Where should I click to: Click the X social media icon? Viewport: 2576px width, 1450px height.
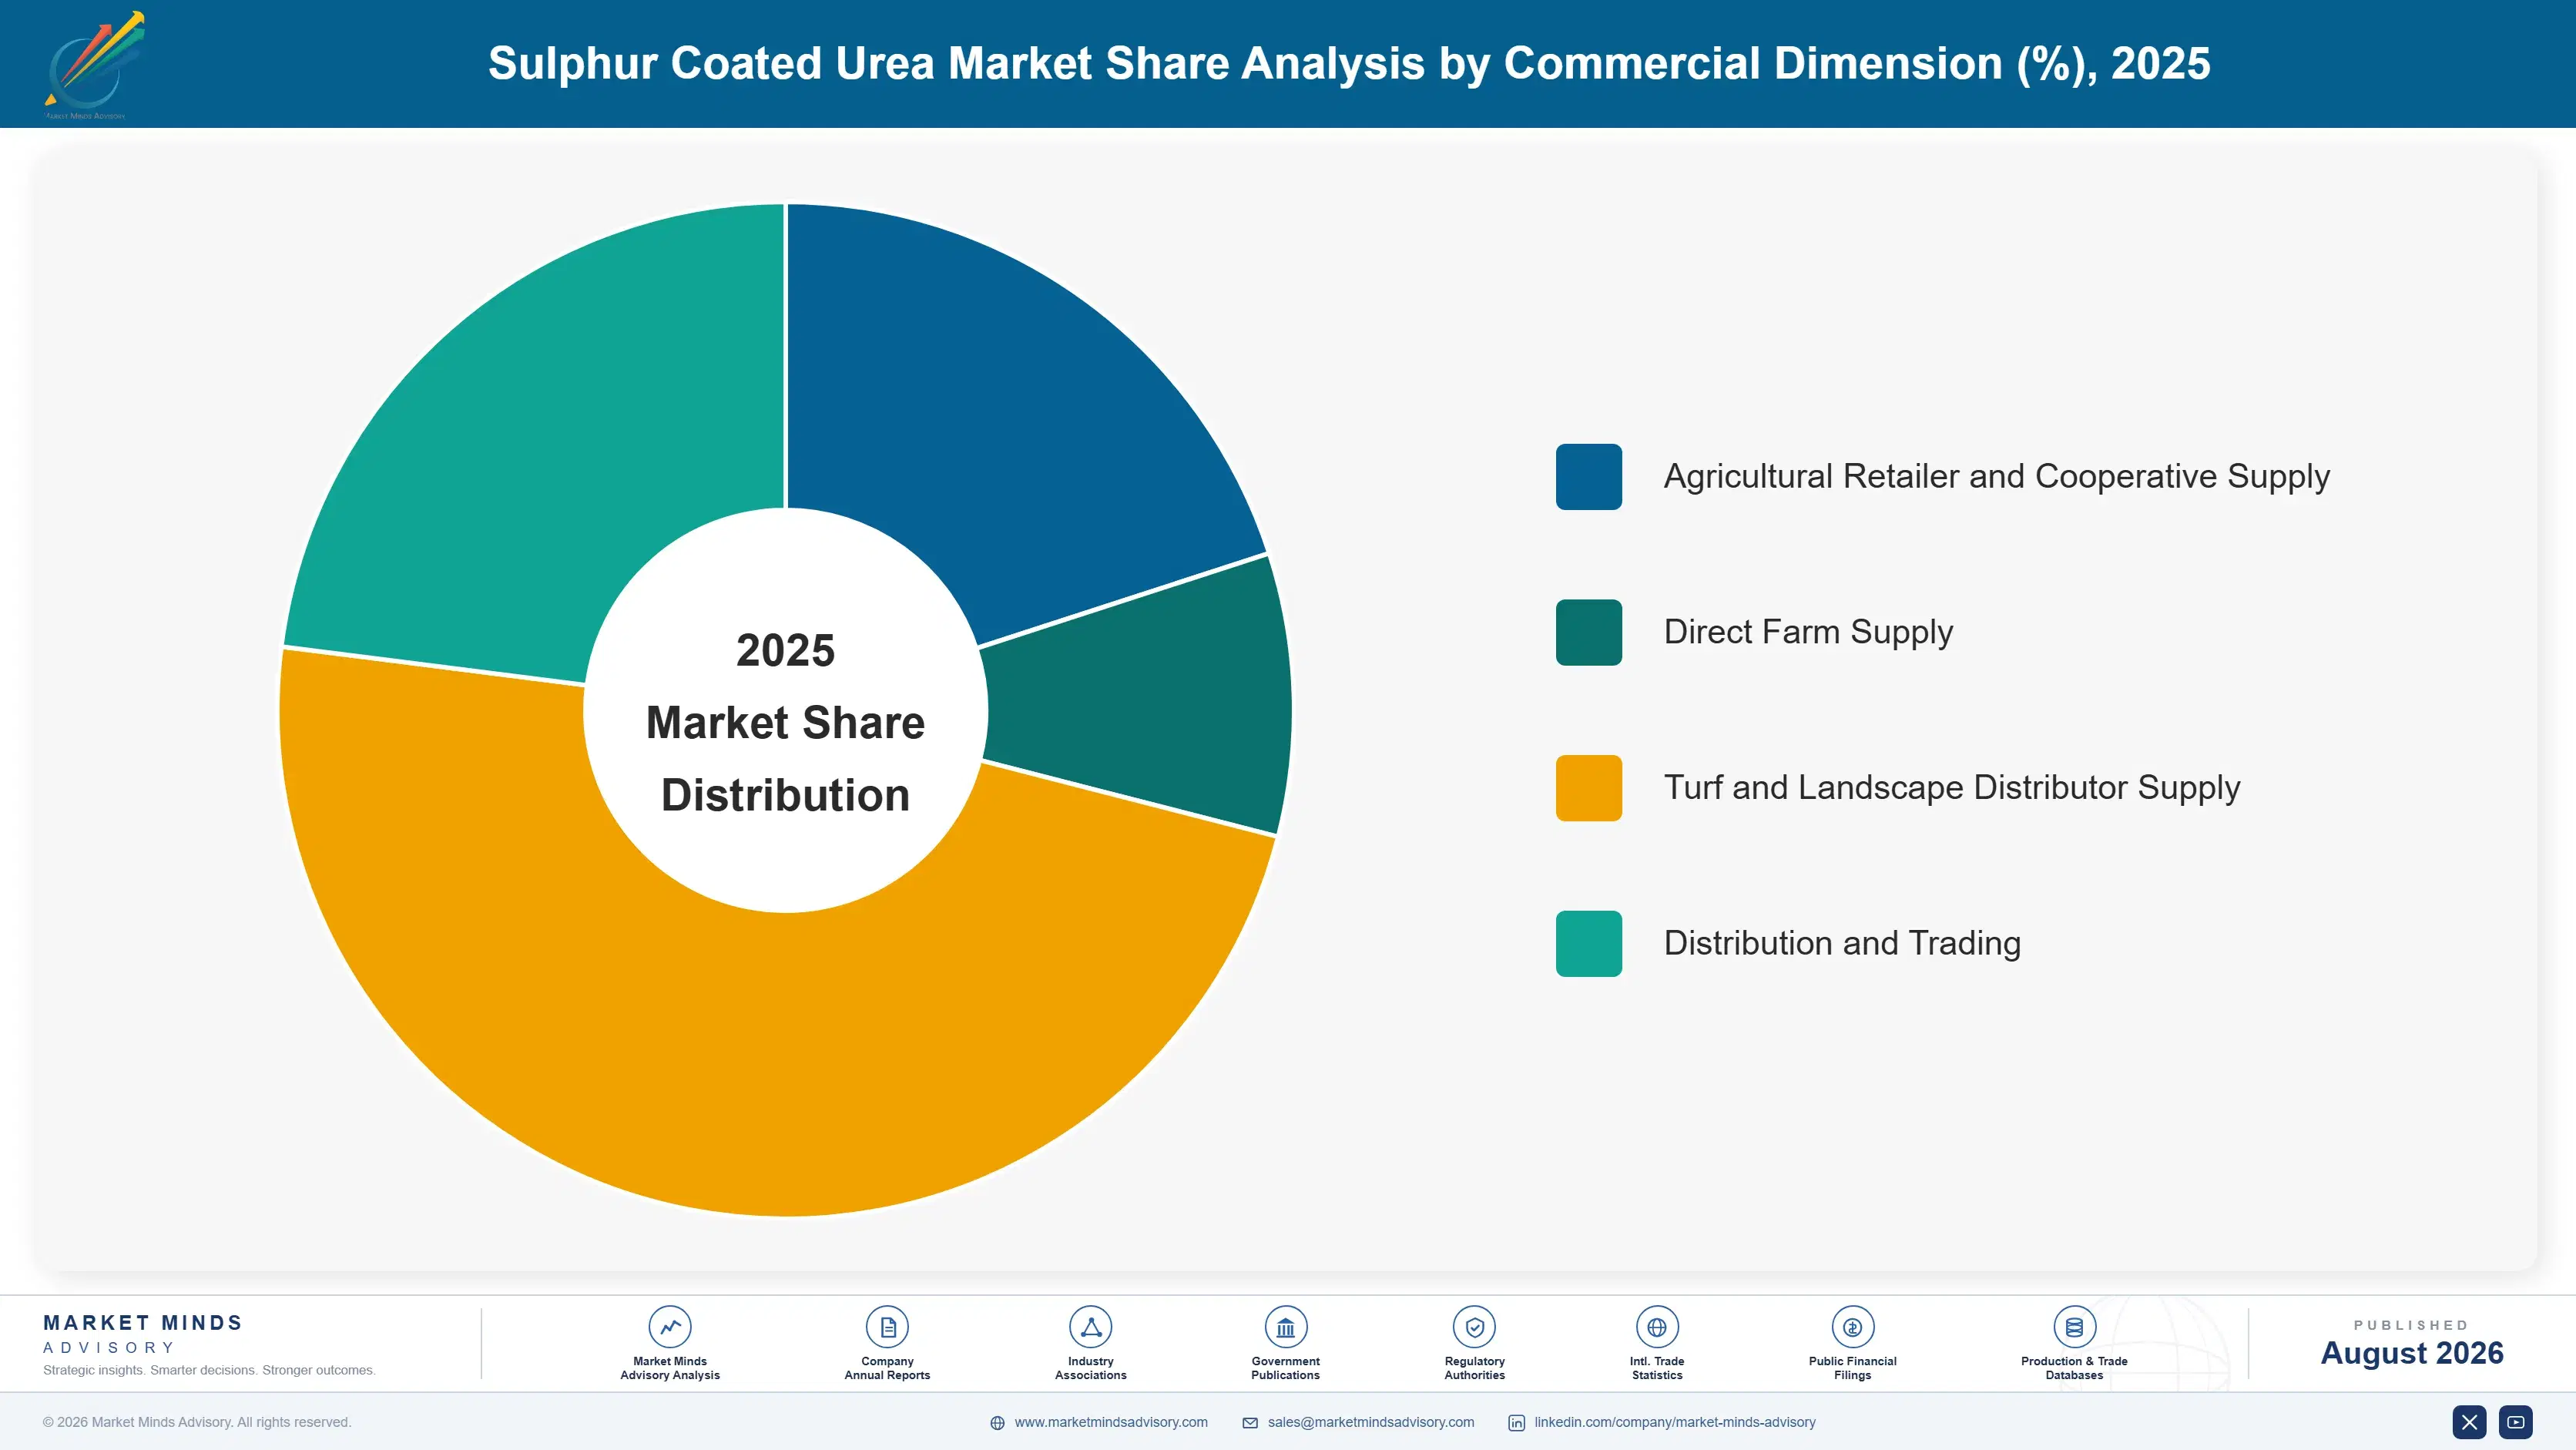click(x=2469, y=1422)
